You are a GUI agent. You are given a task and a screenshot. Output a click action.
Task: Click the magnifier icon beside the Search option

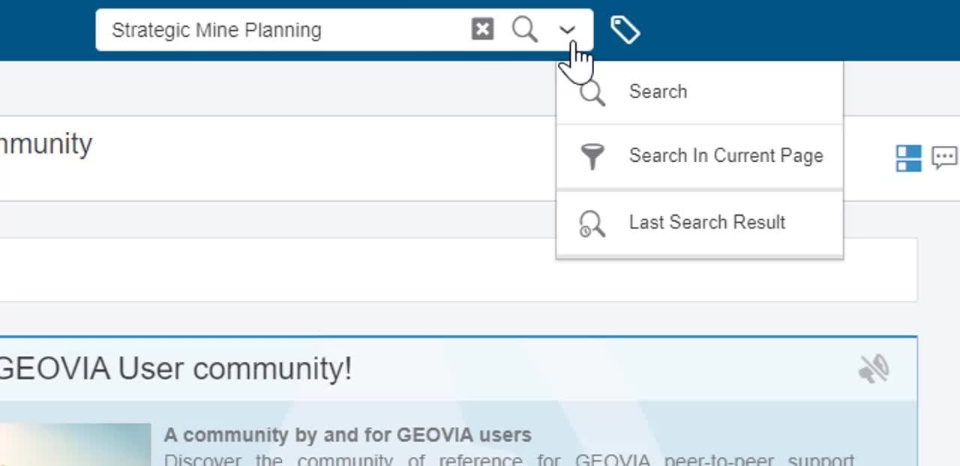point(593,93)
